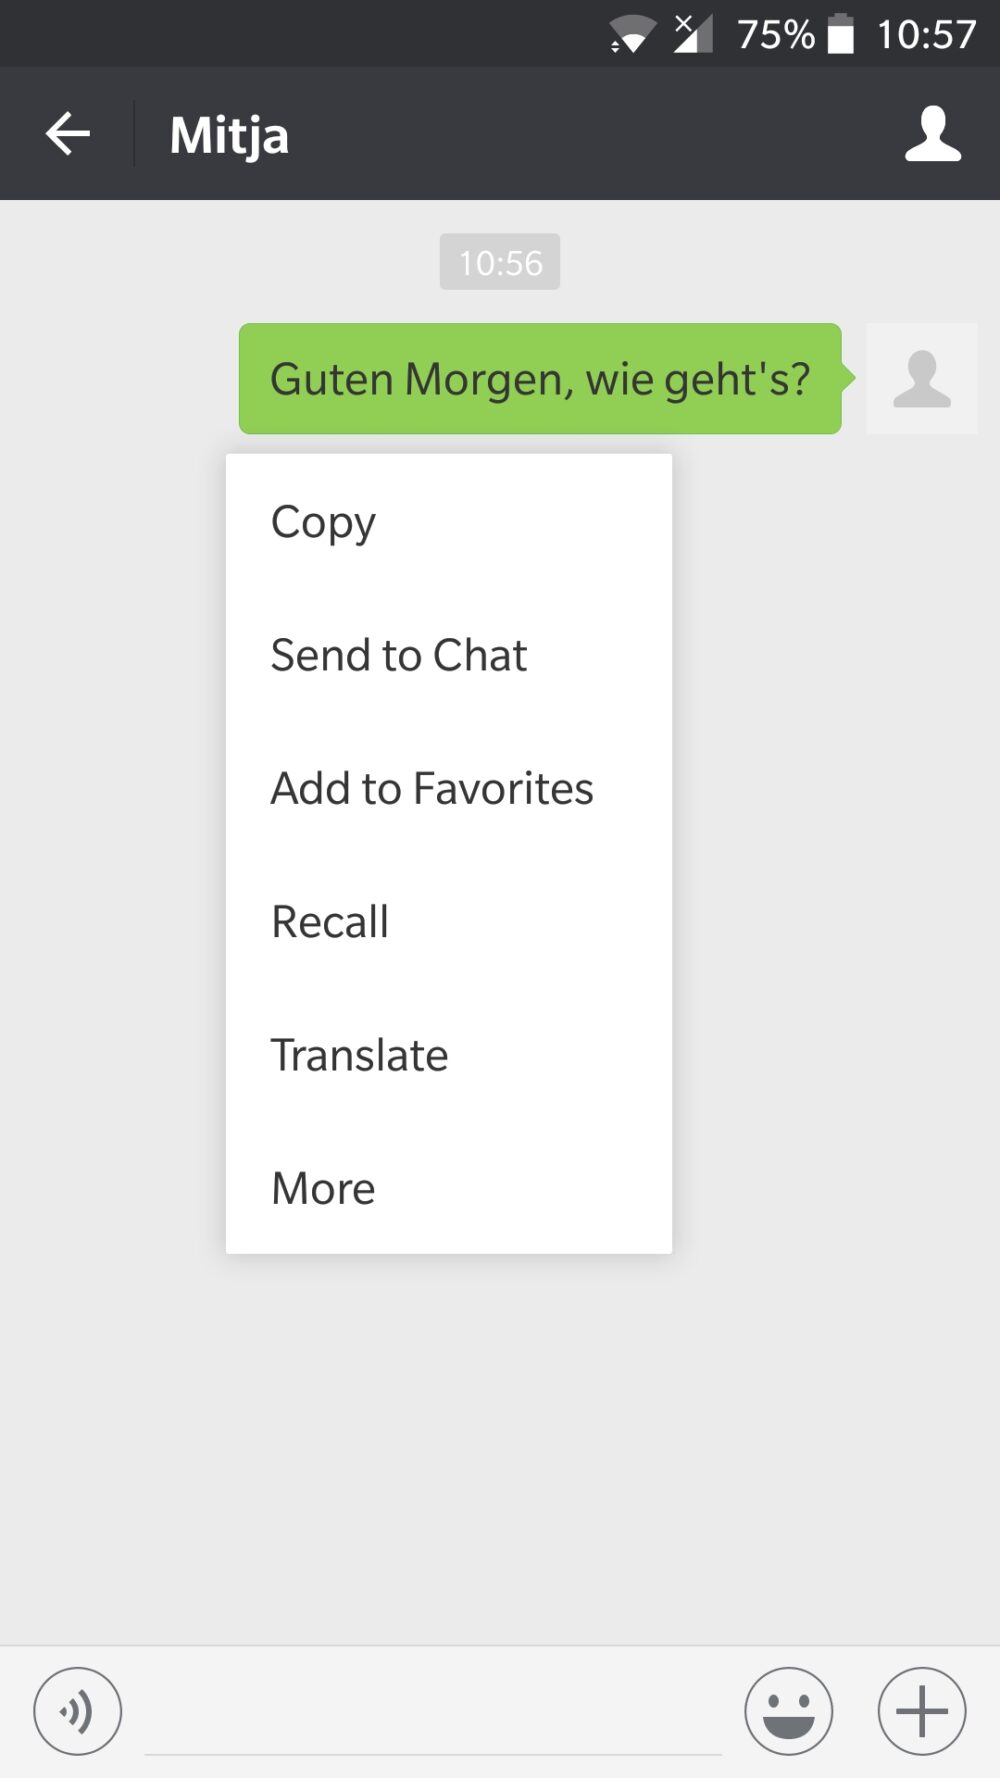
Task: Tap the Wi-Fi status icon
Action: pos(632,34)
